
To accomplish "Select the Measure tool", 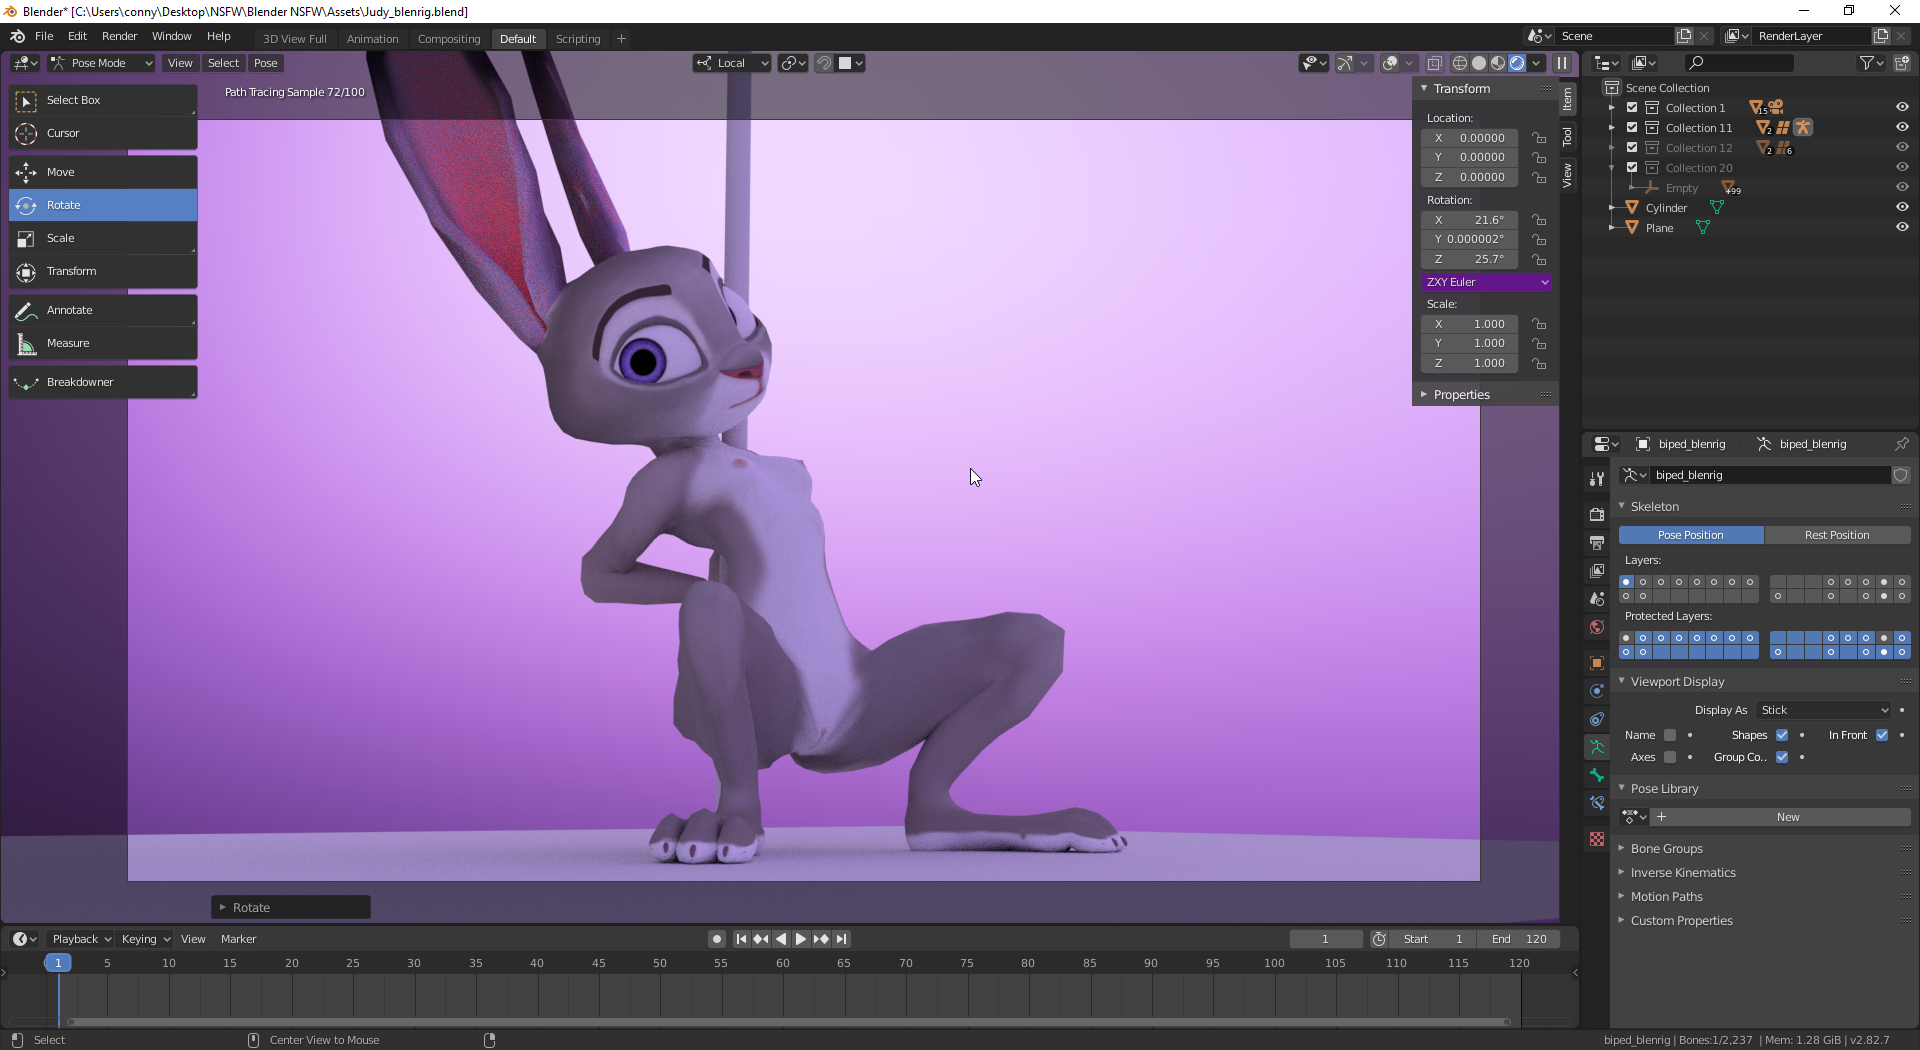I will click(x=102, y=343).
